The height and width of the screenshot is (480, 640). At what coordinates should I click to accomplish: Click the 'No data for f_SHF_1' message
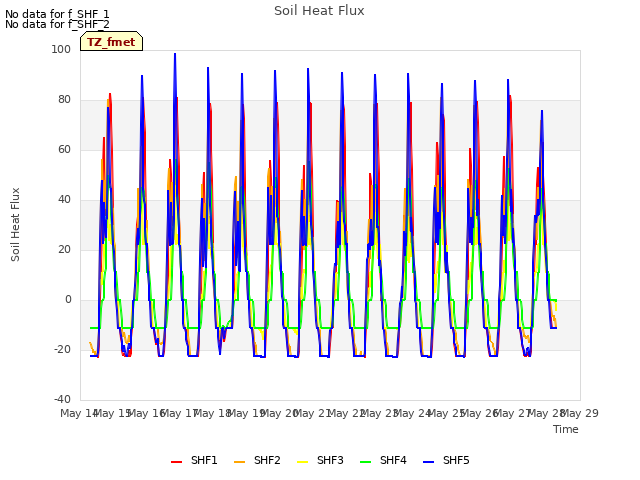click(x=57, y=14)
